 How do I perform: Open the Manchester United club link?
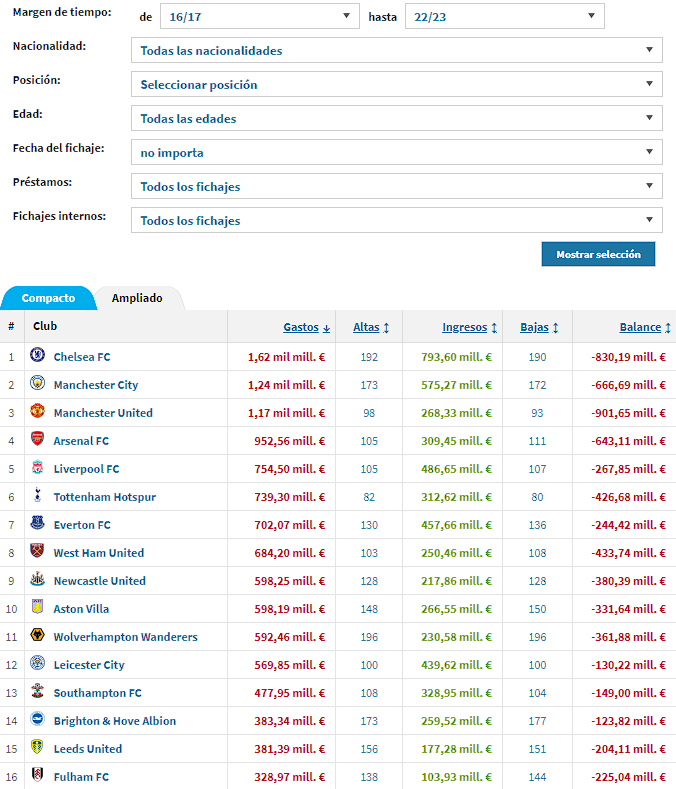(103, 413)
